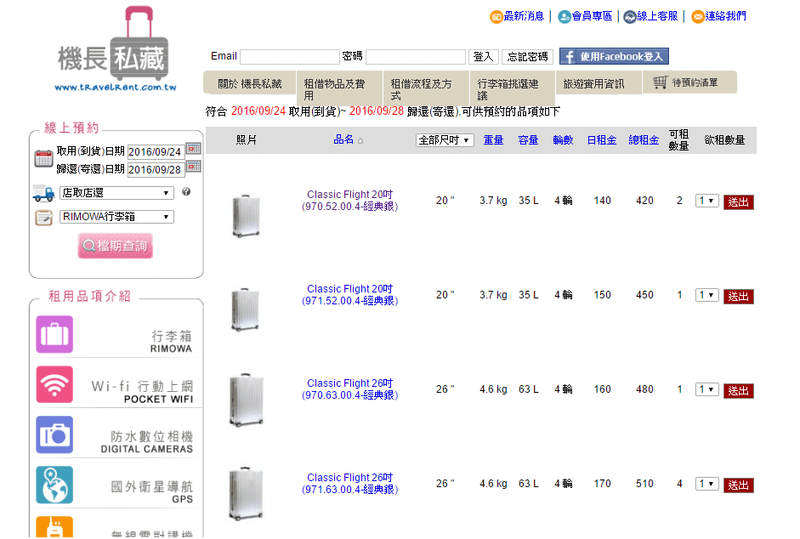Open Classic Flight 26吋 970.63.00.4 product link

349,389
